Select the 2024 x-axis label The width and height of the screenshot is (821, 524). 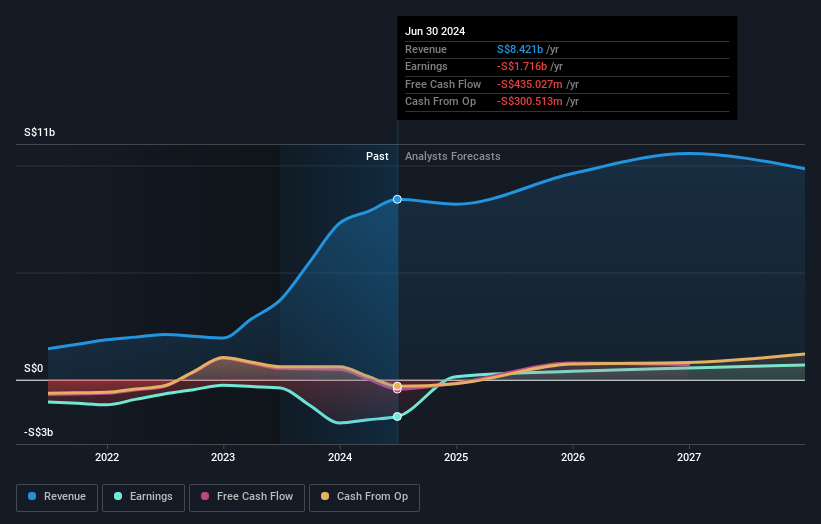(340, 458)
